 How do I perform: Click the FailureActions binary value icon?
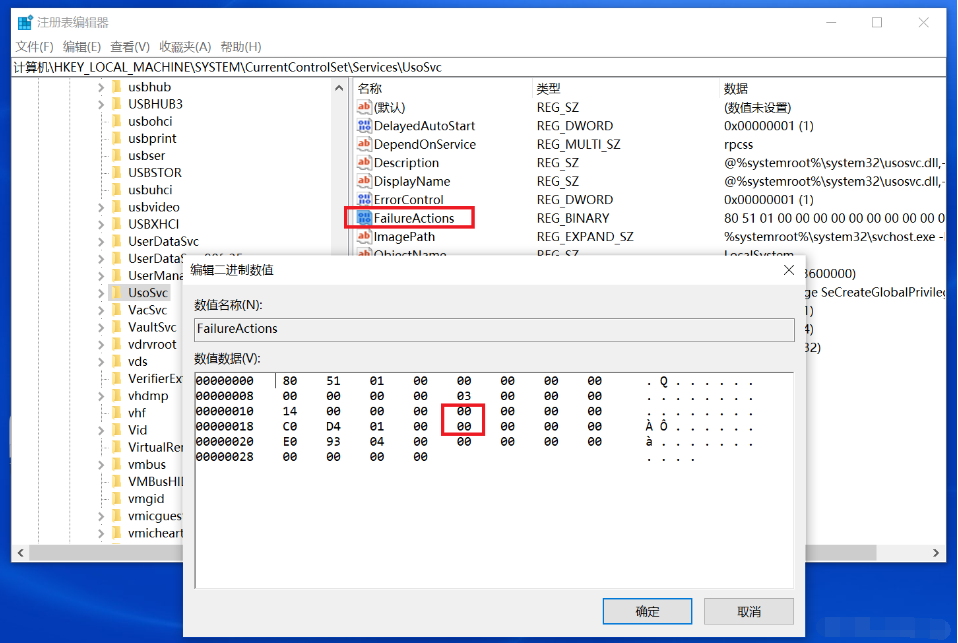(364, 218)
